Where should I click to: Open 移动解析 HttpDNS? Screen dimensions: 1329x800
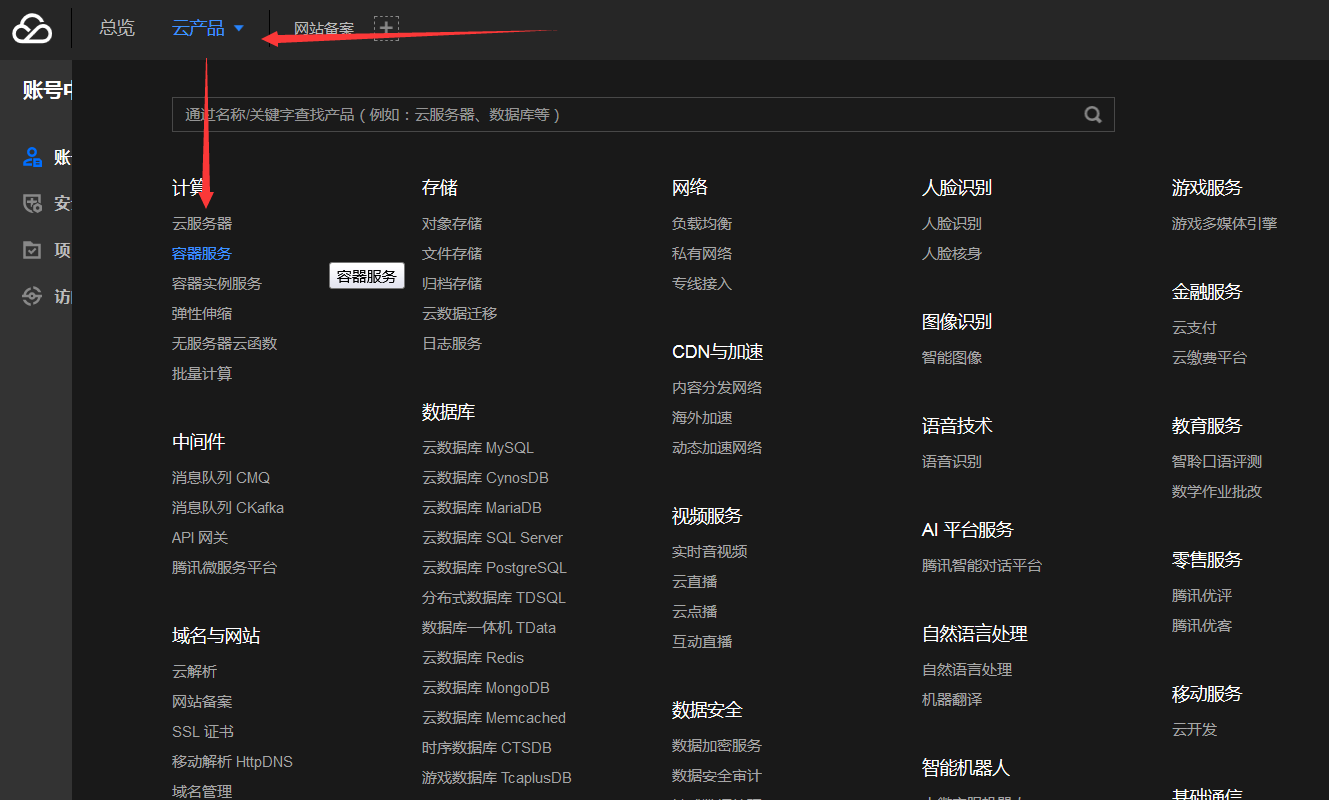232,761
